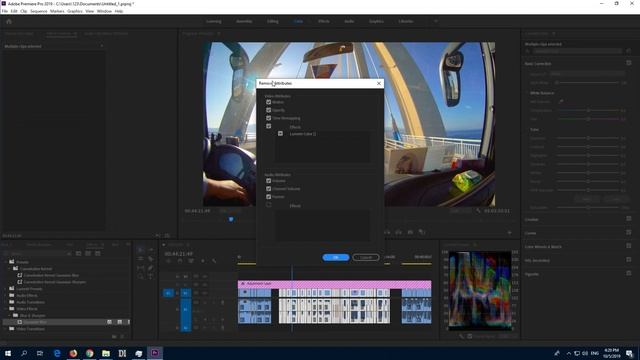Click Export Frame camera icon in Program Monitor
The height and width of the screenshot is (360, 640).
pyautogui.click(x=410, y=232)
